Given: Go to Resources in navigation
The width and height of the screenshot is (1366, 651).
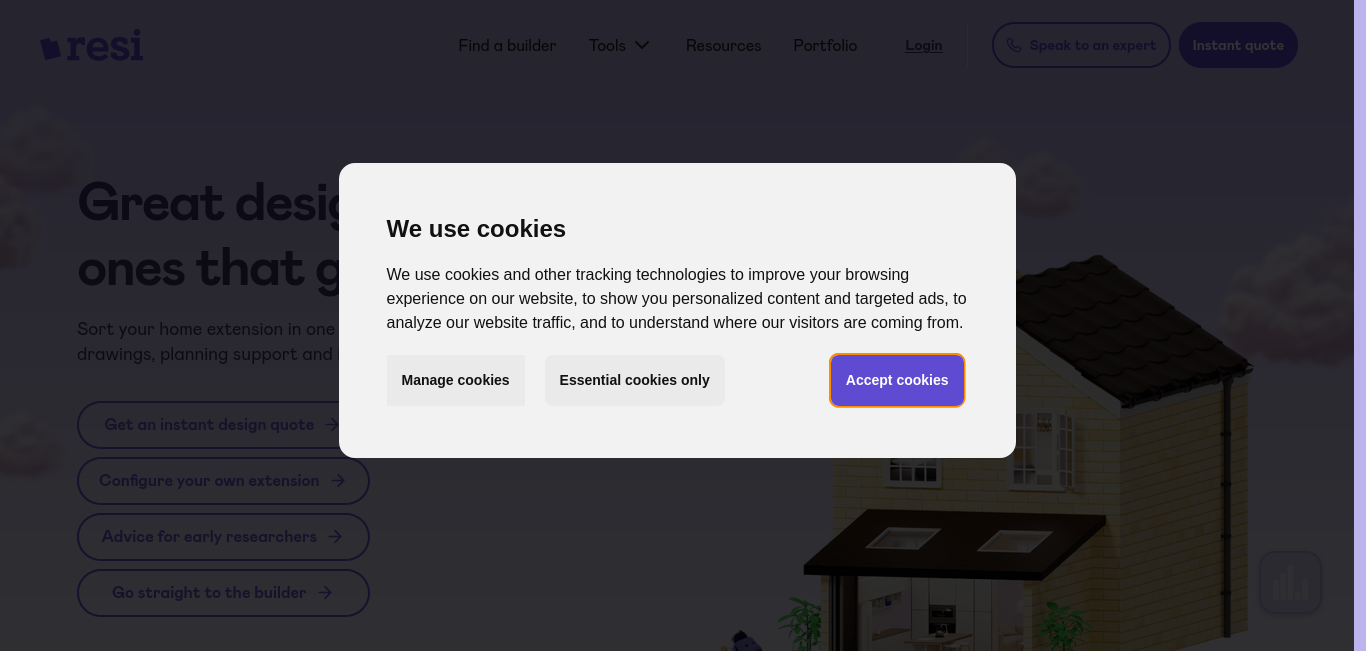Looking at the screenshot, I should click(x=723, y=45).
